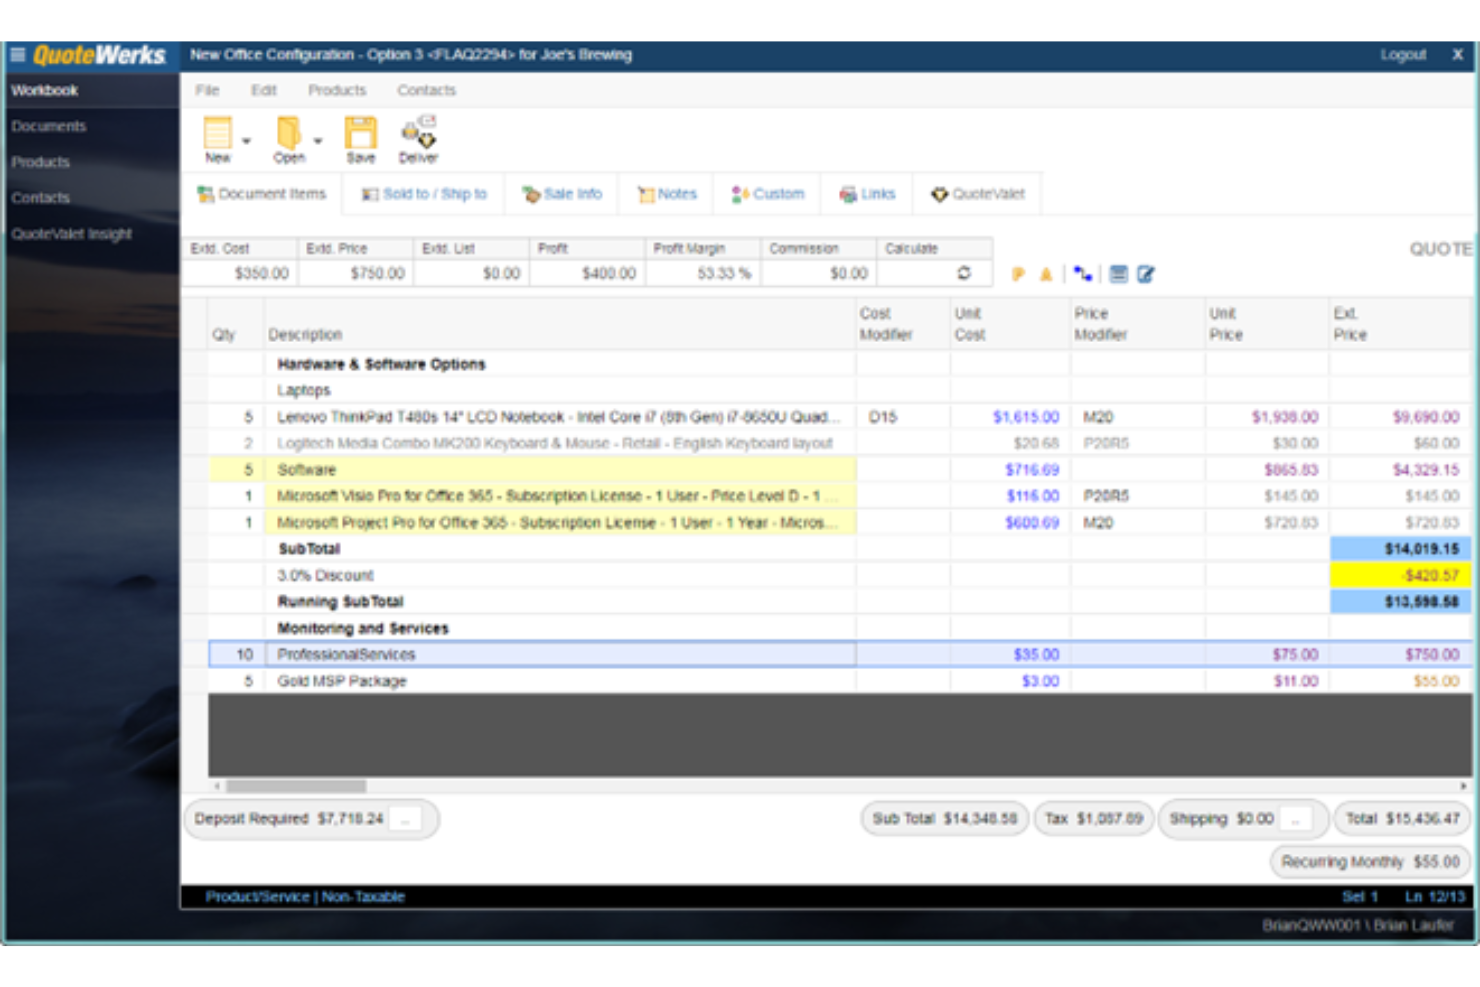Image resolution: width=1480 pixels, height=987 pixels.
Task: Open the hamburger menu beside QuoteWerks logo
Action: click(x=17, y=55)
